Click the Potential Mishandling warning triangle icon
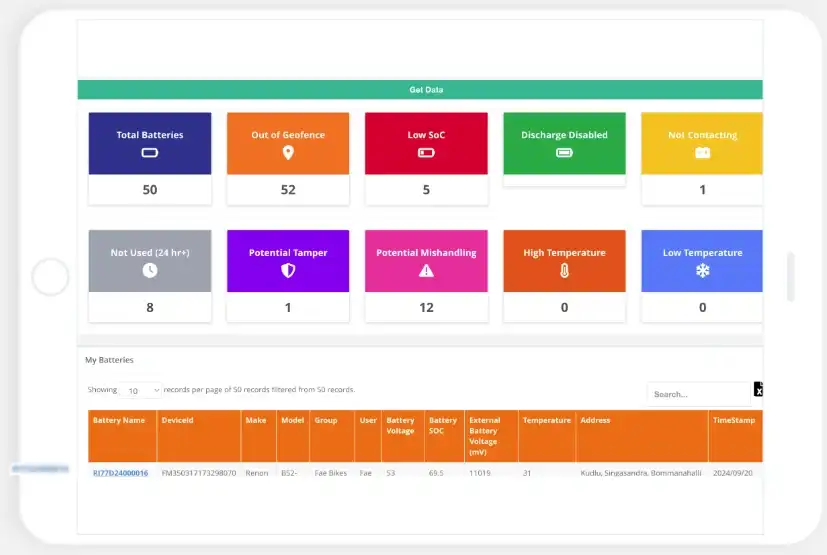The width and height of the screenshot is (827, 555). tap(426, 271)
